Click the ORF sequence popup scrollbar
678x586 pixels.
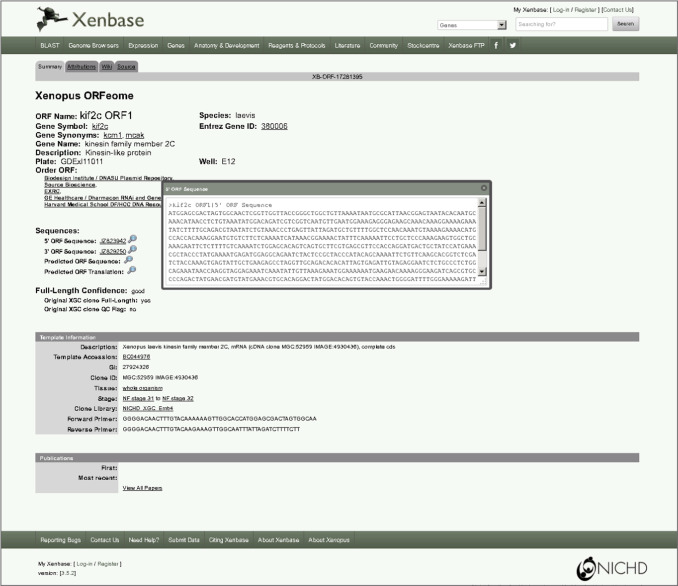point(482,240)
